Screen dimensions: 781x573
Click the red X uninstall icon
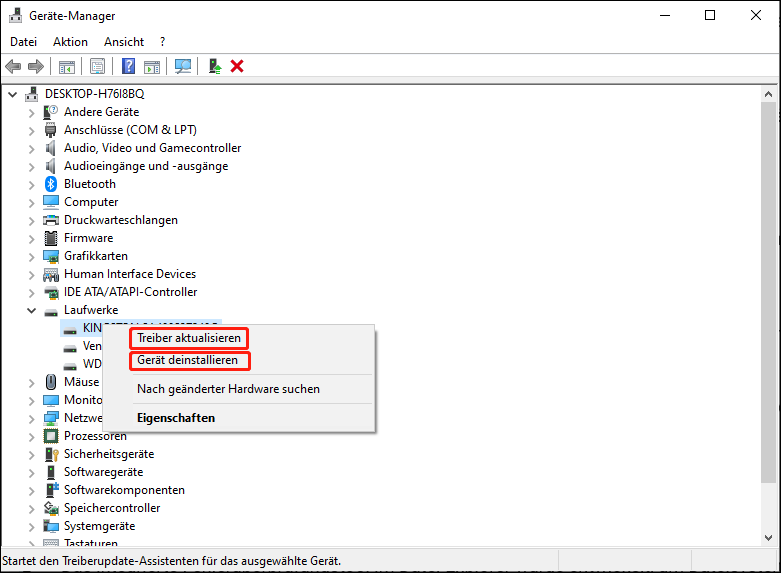pyautogui.click(x=237, y=66)
